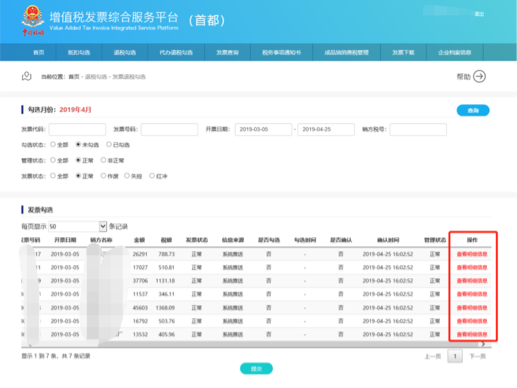View details for the 16792 amount row
Image resolution: width=517 pixels, height=388 pixels.
click(x=472, y=321)
